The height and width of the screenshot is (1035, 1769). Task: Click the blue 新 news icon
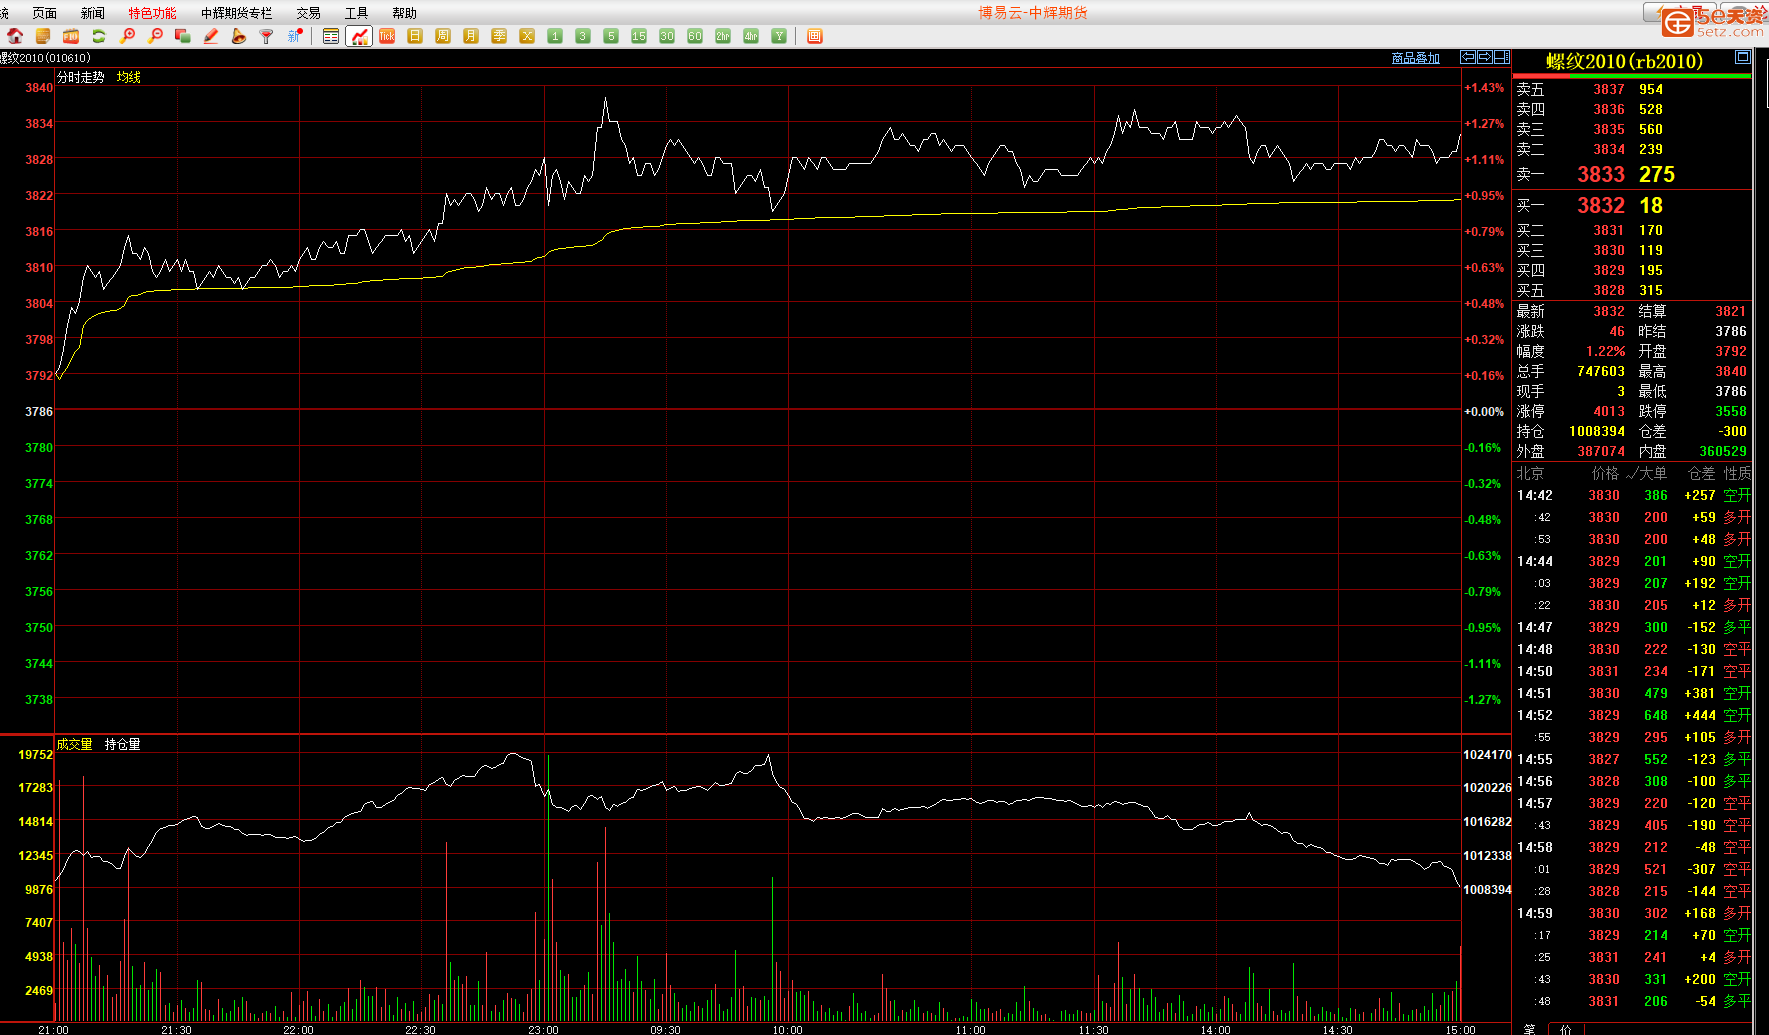tap(295, 36)
